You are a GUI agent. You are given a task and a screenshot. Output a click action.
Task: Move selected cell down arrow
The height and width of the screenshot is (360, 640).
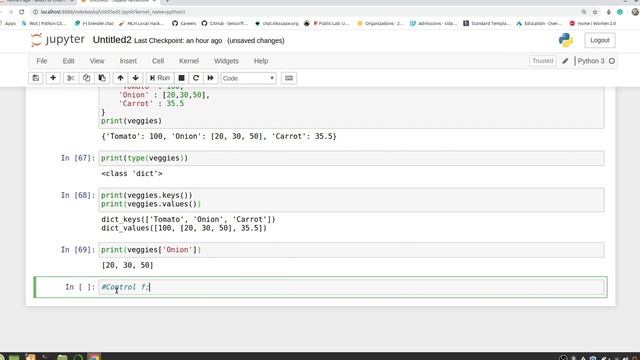pos(136,78)
